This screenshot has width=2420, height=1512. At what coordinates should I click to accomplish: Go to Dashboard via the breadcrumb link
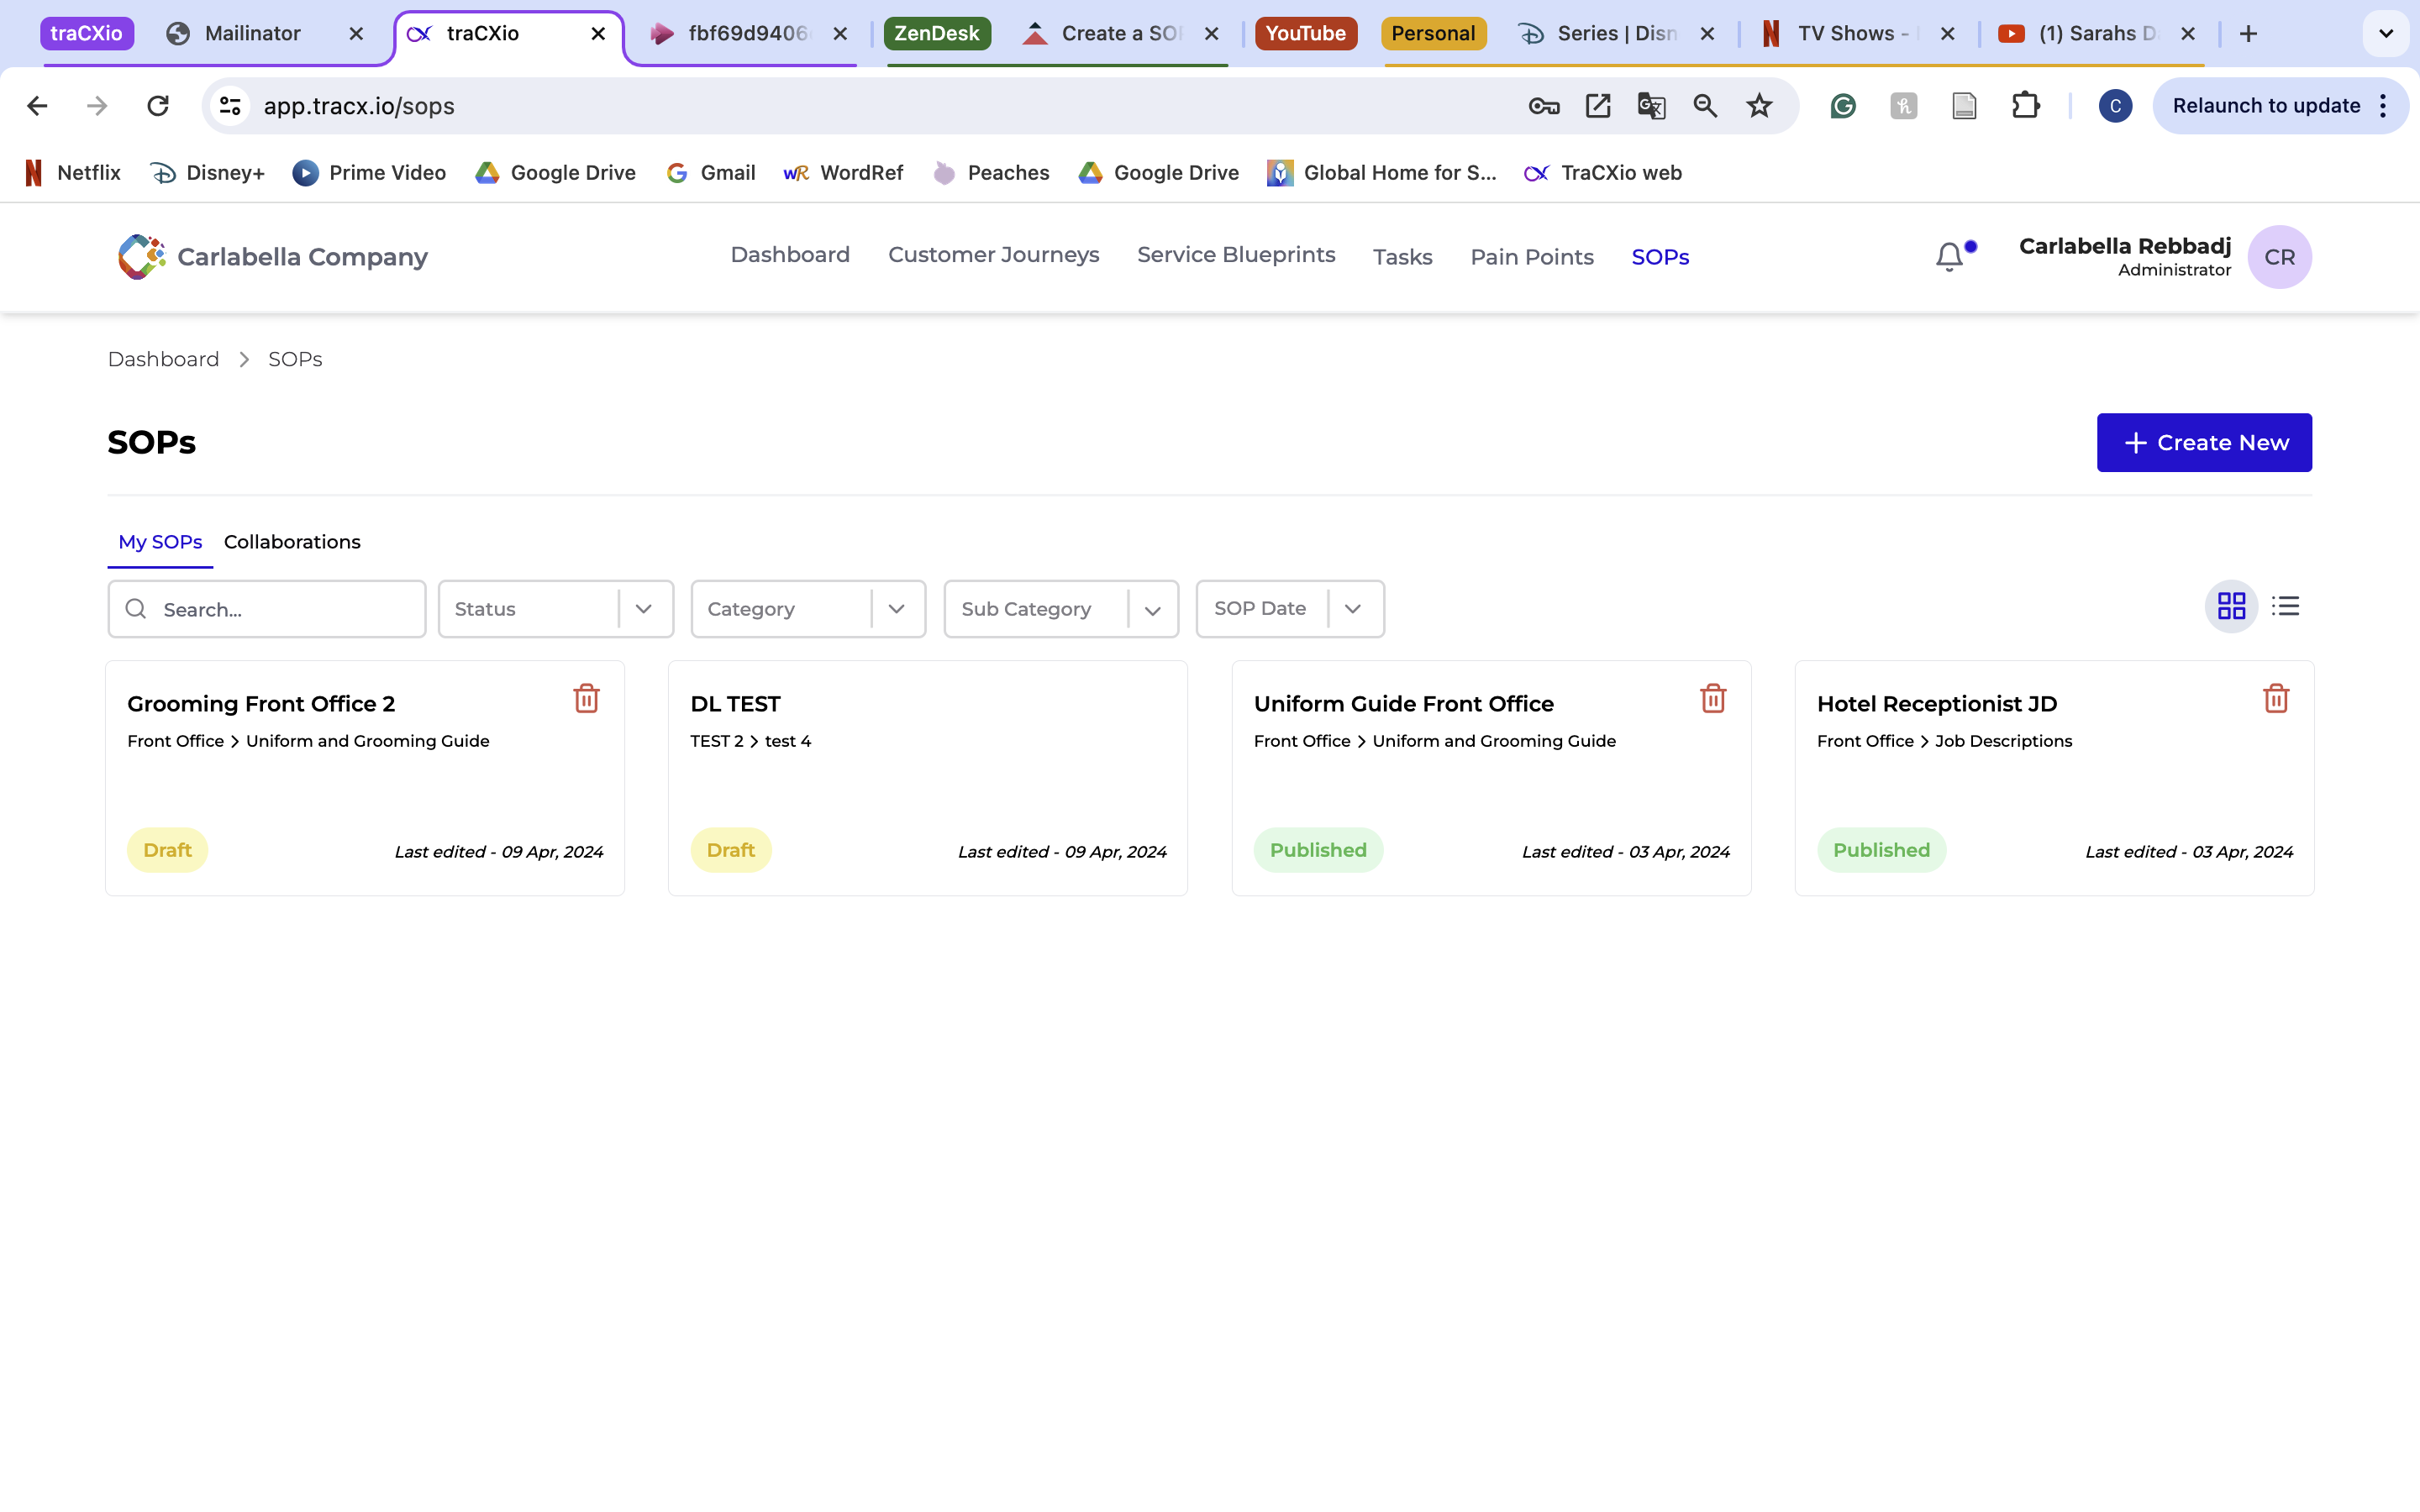pos(163,359)
